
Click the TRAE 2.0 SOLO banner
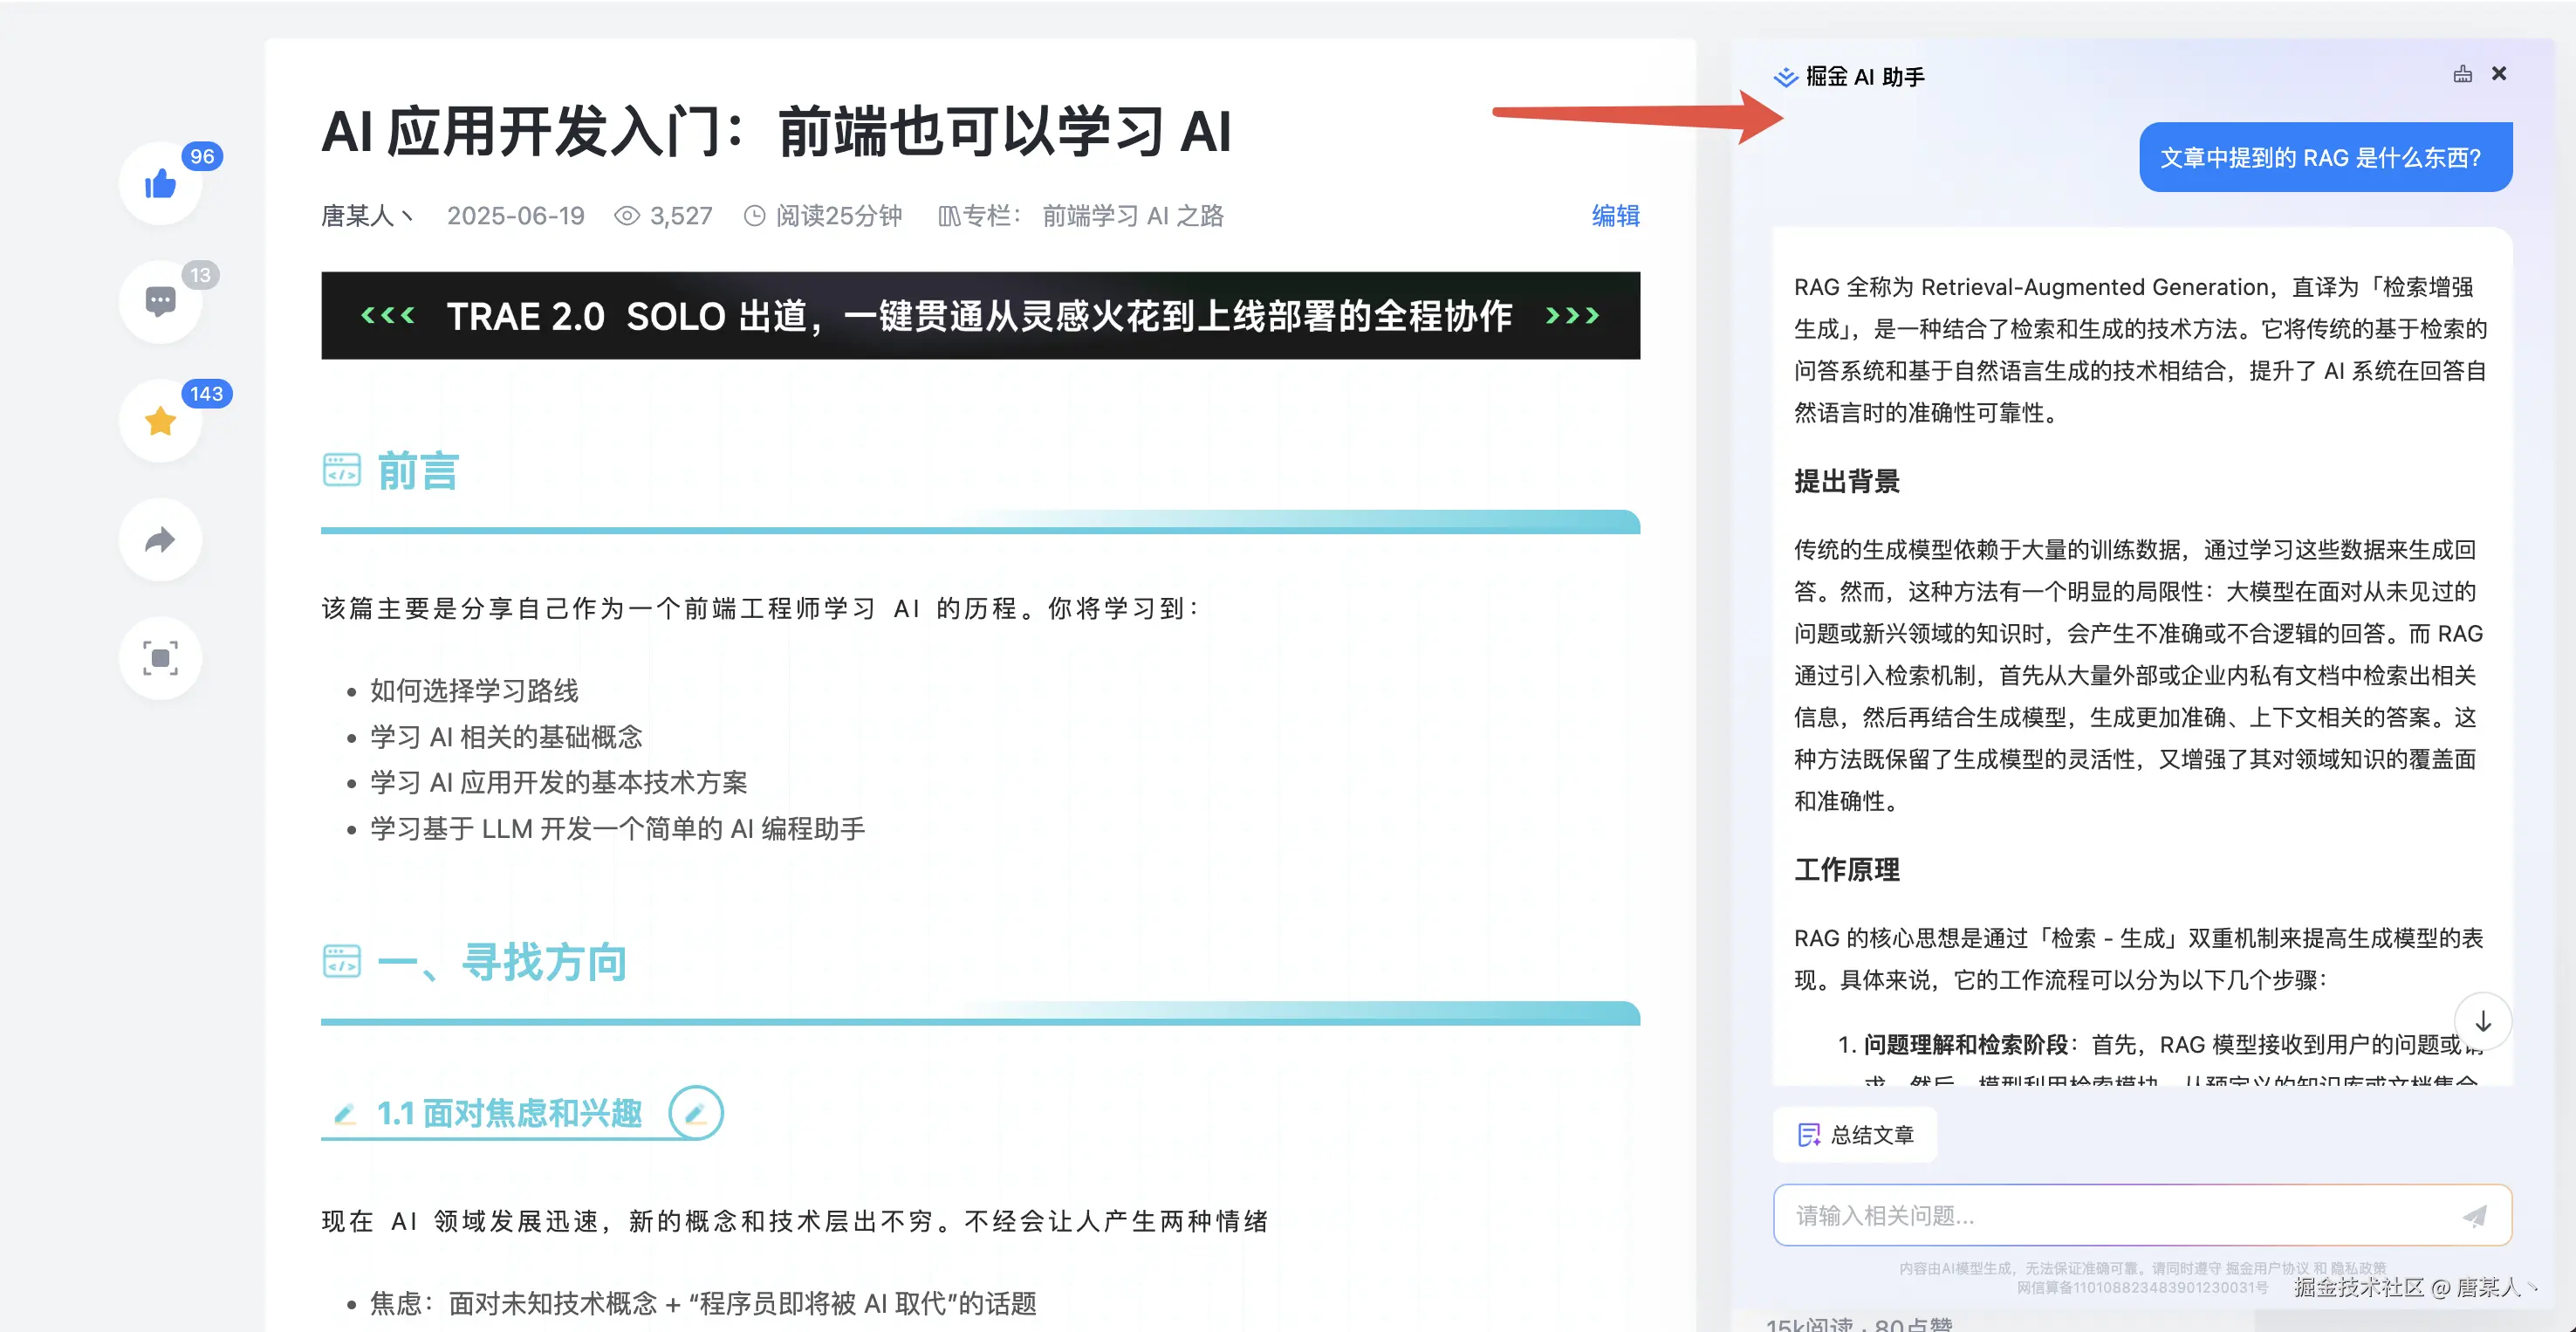(980, 316)
